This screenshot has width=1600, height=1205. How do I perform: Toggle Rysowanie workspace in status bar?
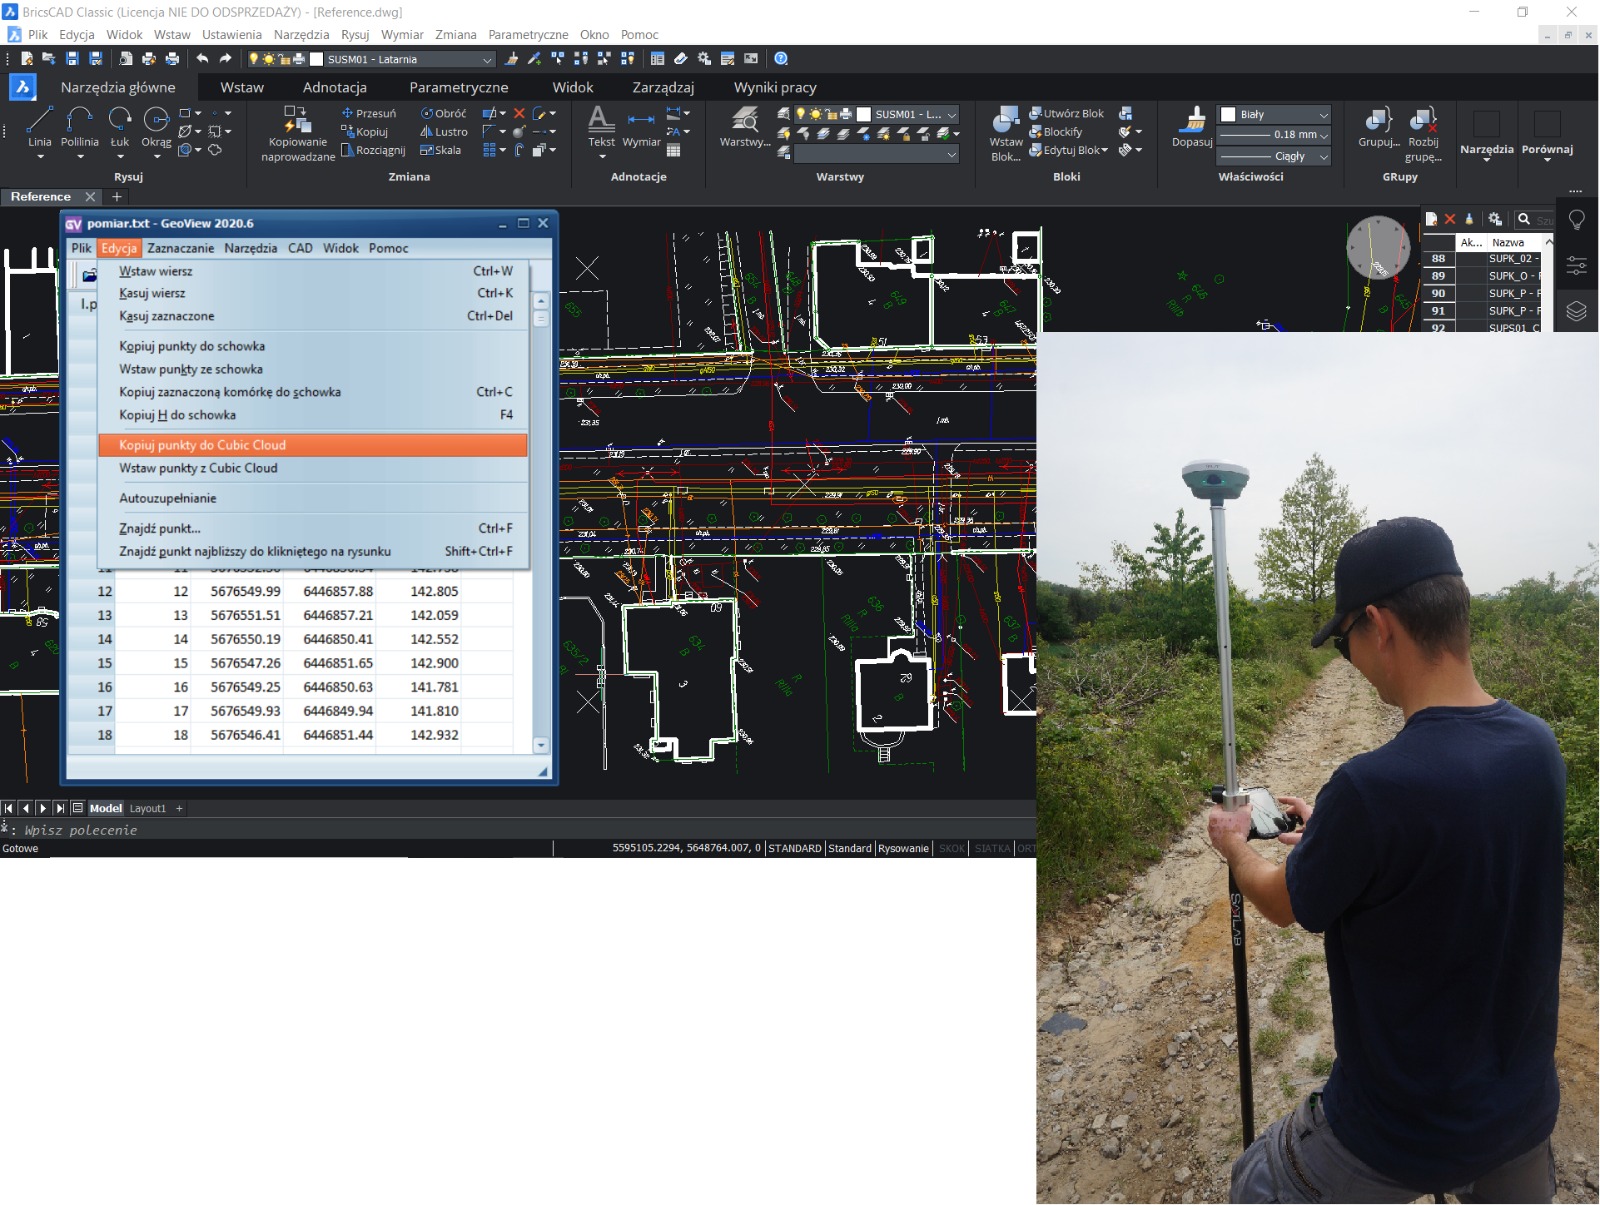click(x=904, y=848)
